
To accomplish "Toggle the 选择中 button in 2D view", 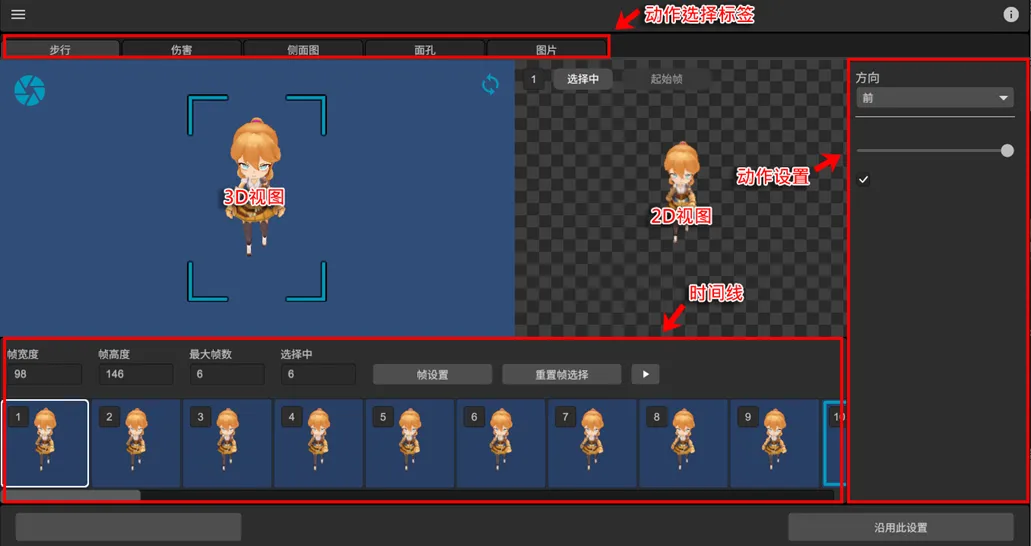I will 582,79.
